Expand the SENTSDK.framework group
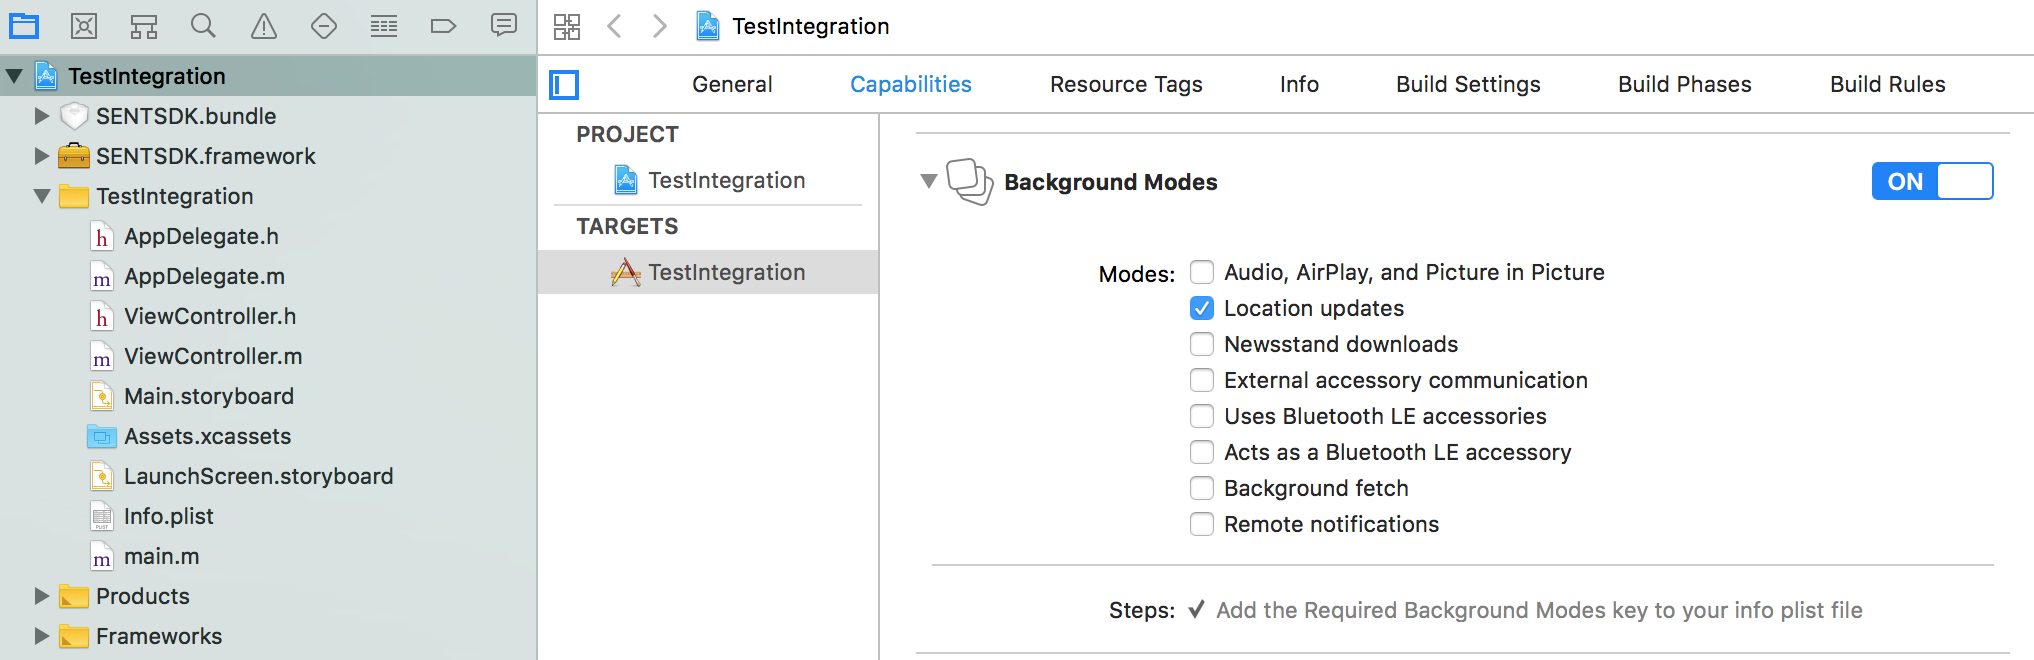 [41, 156]
